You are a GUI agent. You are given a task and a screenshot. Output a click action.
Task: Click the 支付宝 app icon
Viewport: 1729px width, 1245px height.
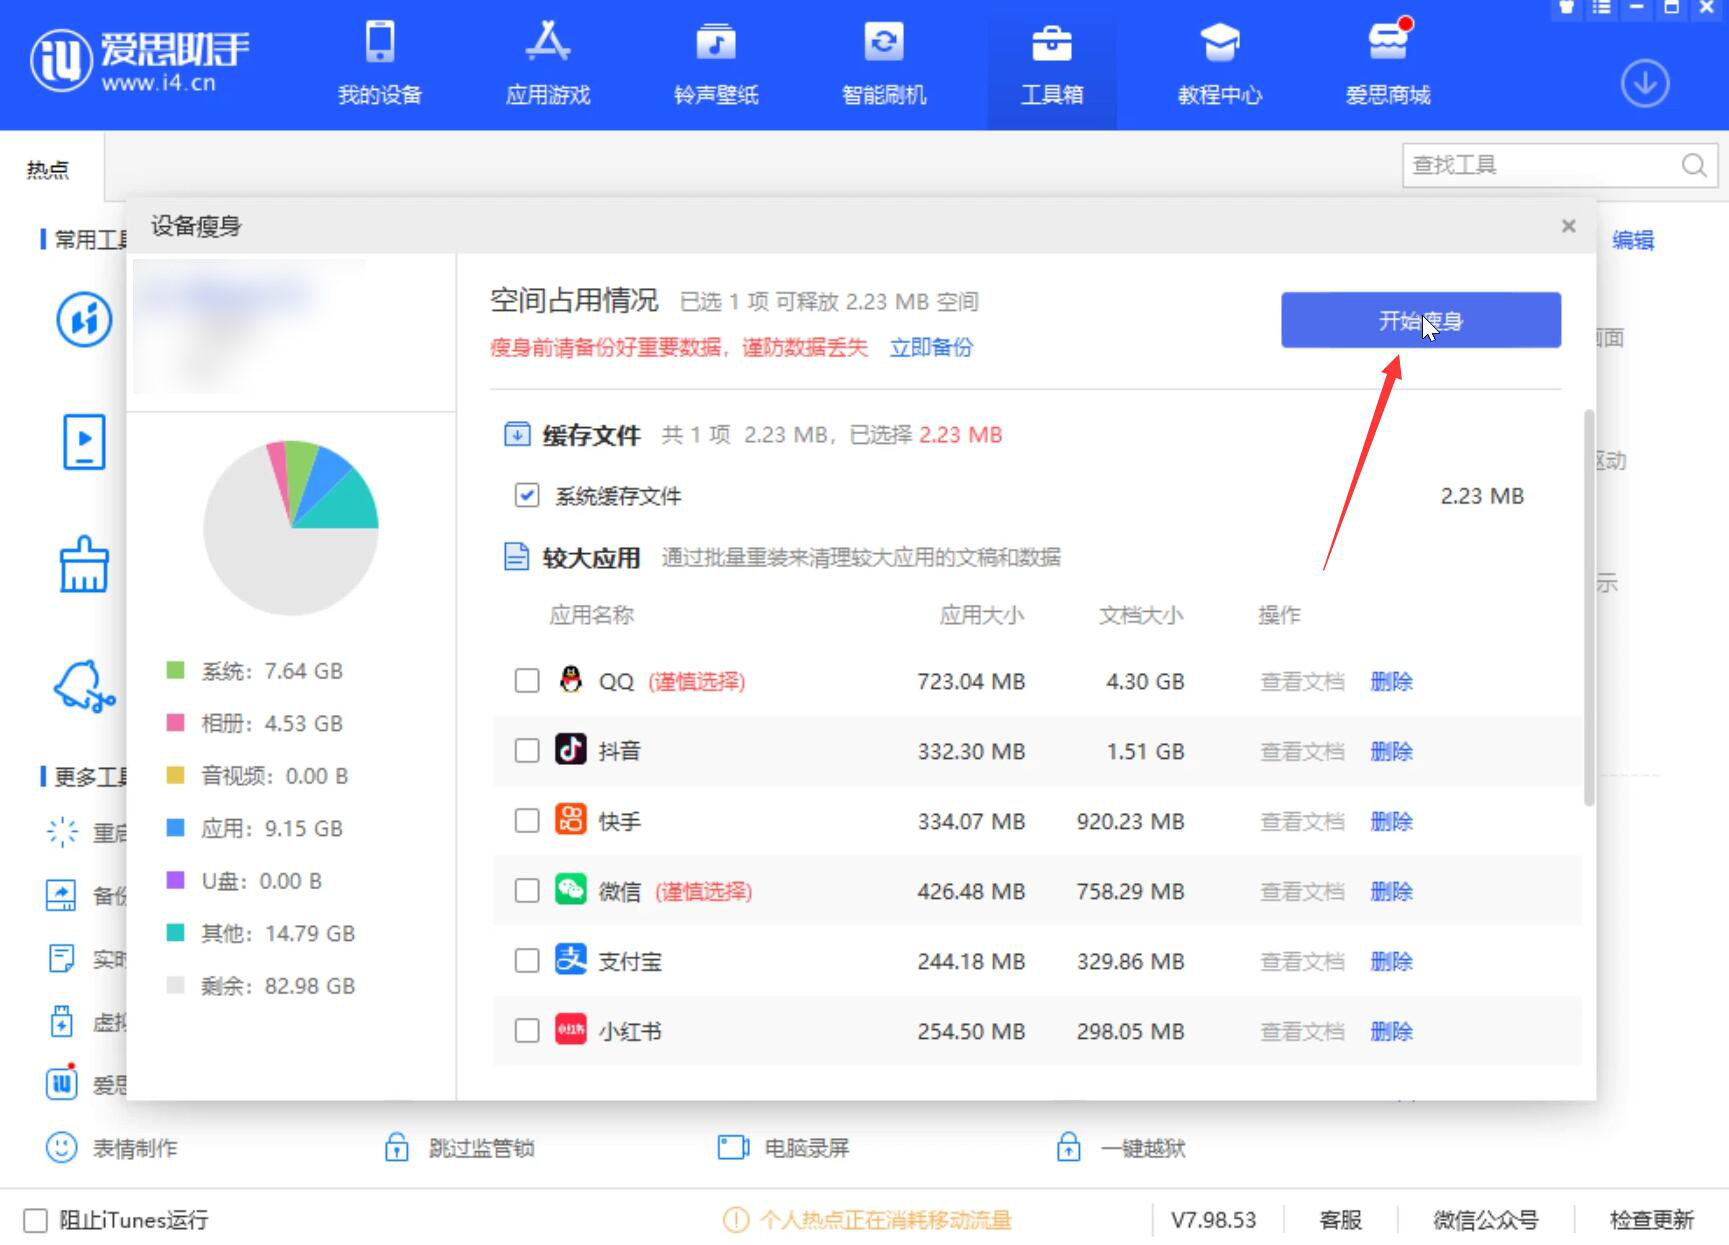[571, 959]
